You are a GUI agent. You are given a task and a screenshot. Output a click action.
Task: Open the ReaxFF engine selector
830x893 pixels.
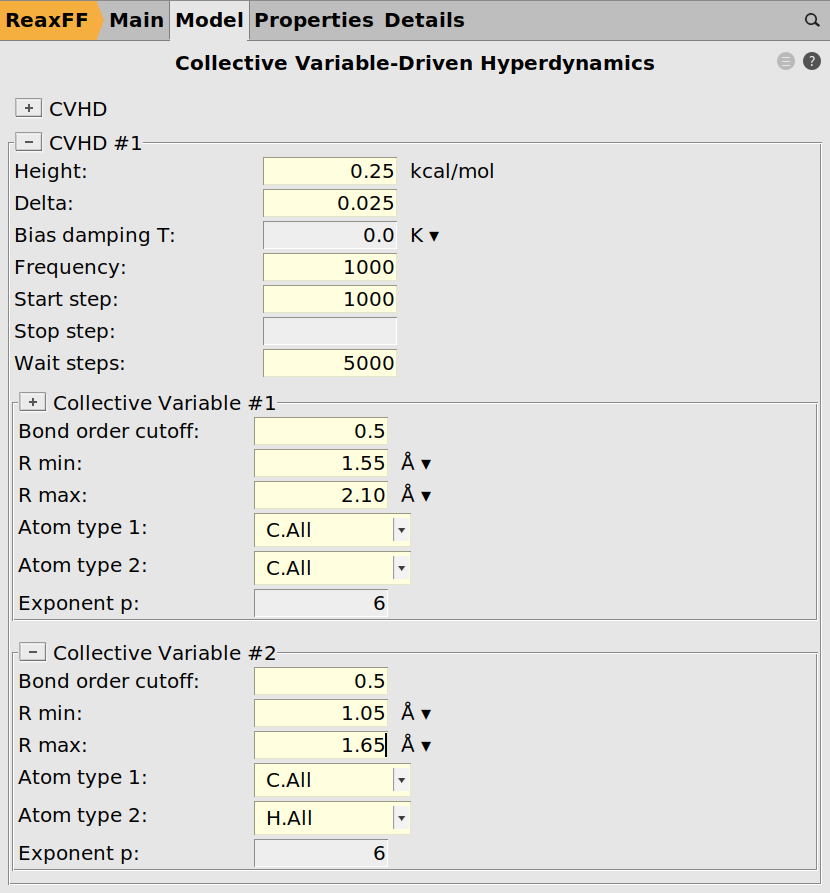point(50,20)
